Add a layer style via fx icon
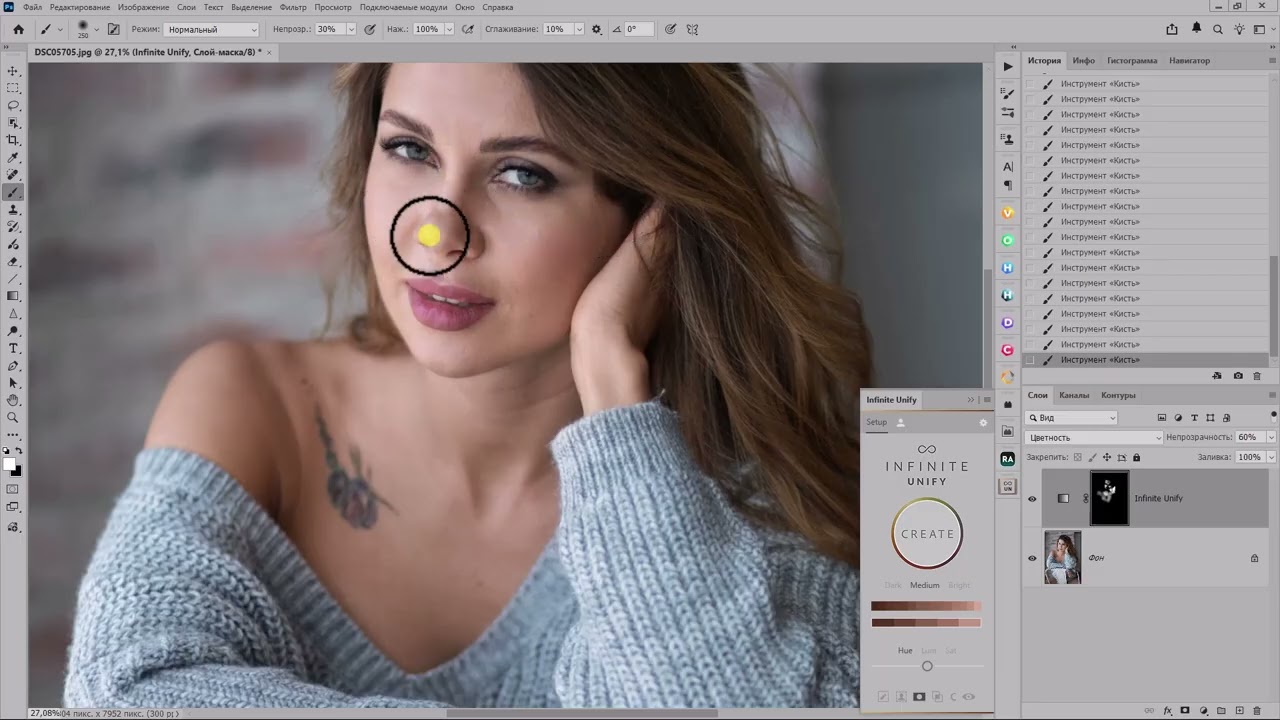The height and width of the screenshot is (720, 1280). coord(1167,711)
